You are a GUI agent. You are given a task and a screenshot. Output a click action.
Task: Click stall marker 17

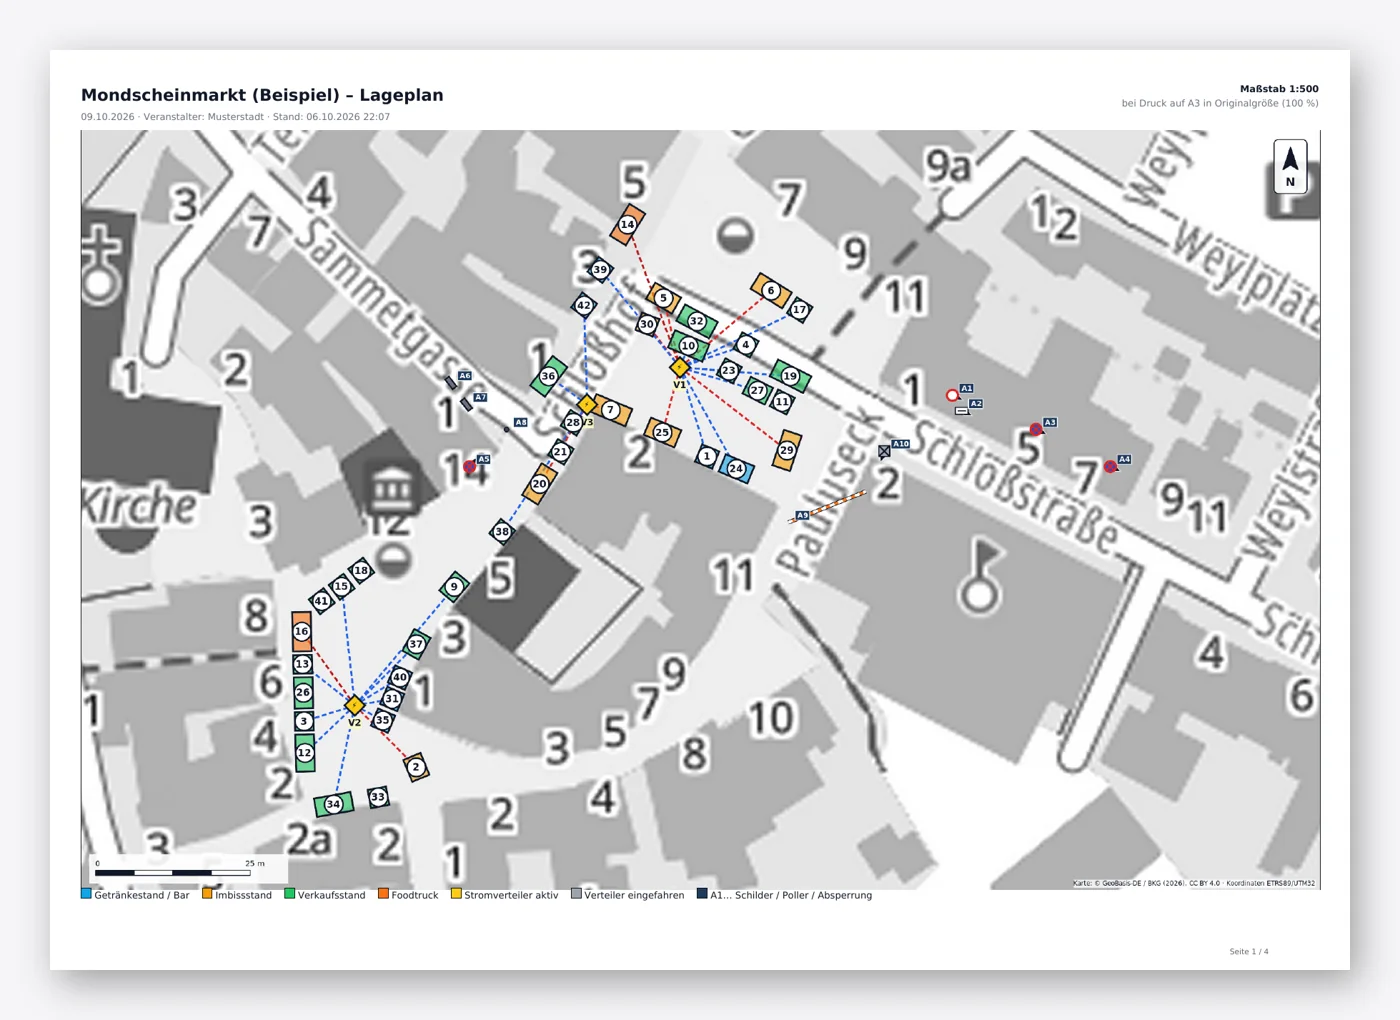coord(799,310)
